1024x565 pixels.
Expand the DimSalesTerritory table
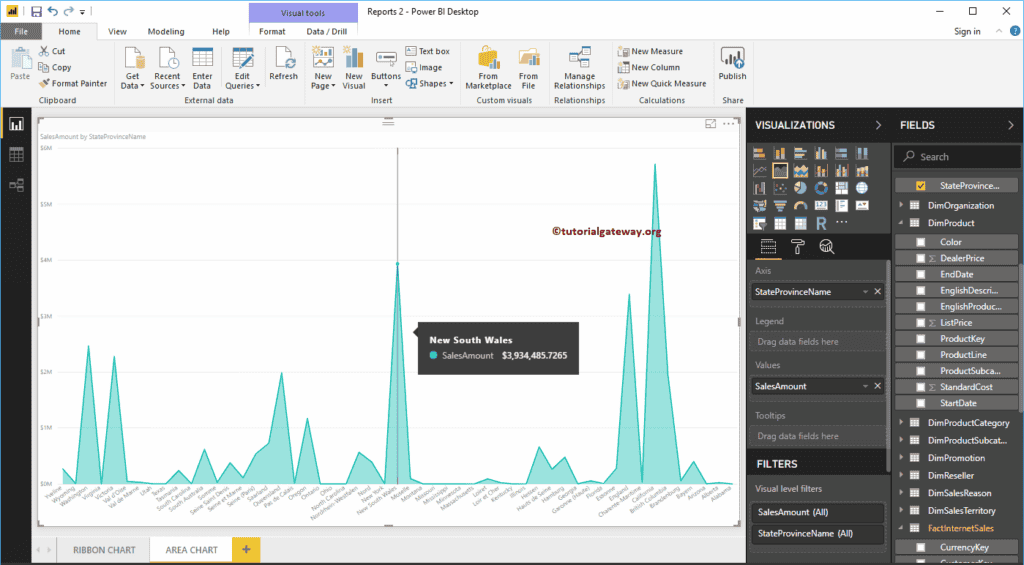tap(901, 510)
